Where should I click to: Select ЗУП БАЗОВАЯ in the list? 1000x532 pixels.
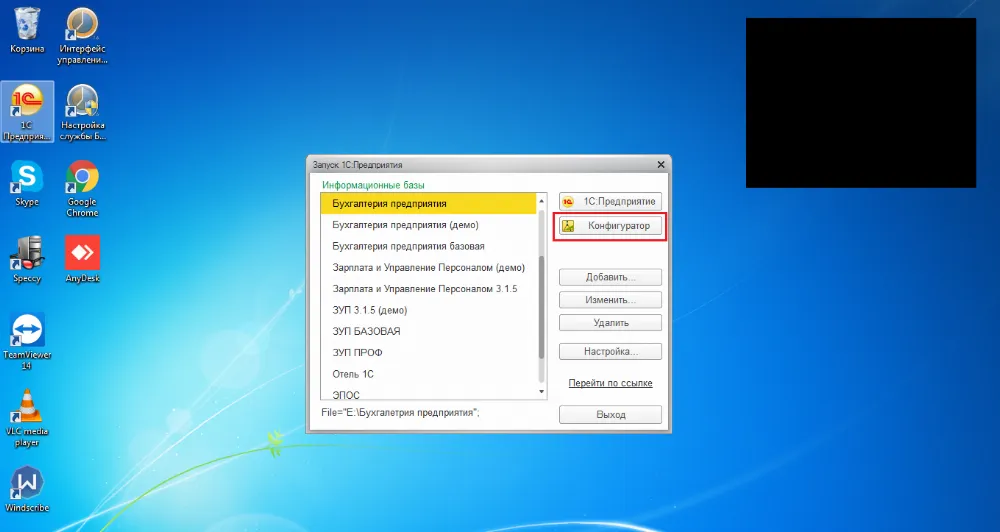tap(429, 331)
